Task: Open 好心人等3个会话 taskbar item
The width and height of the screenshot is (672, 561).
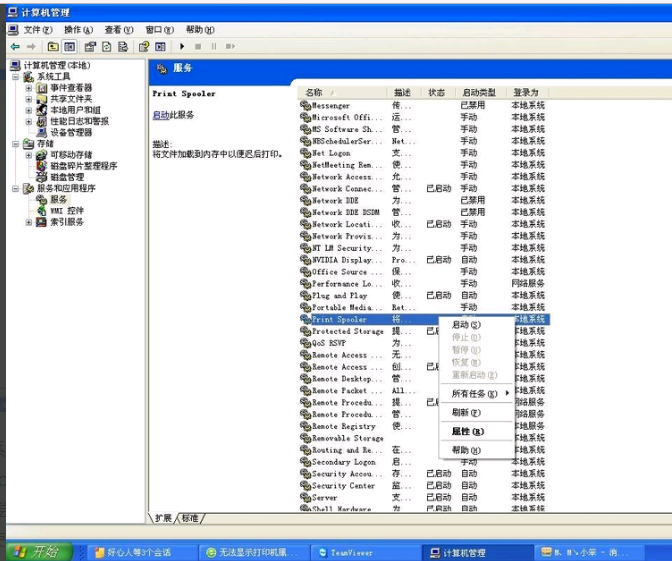Action: tap(143, 552)
